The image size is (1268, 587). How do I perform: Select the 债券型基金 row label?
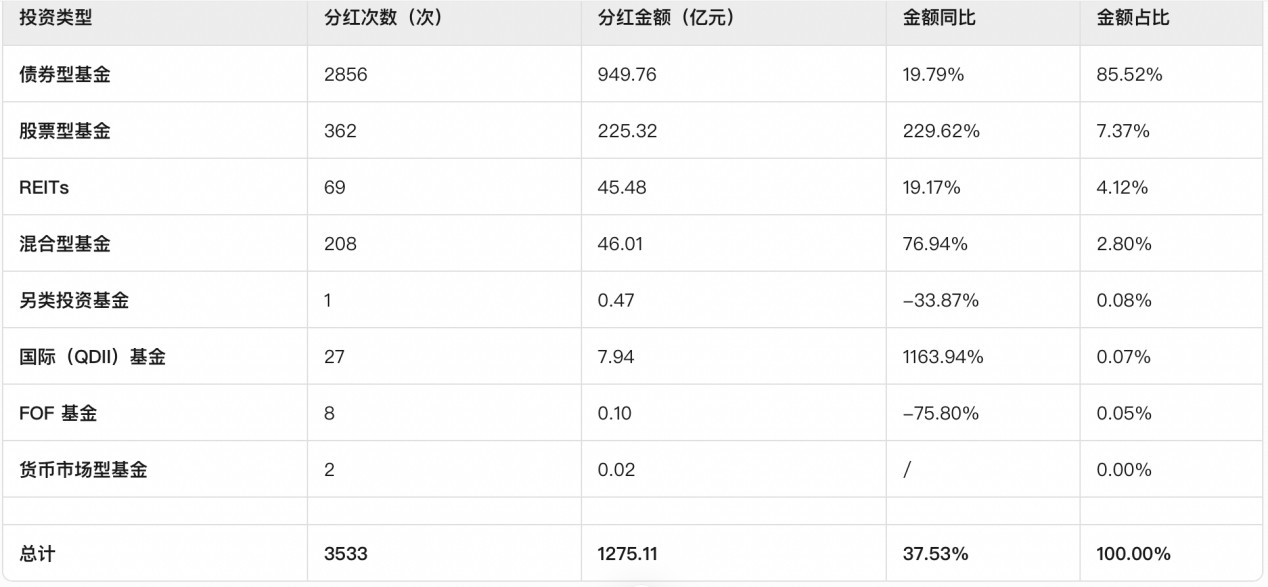pos(65,74)
